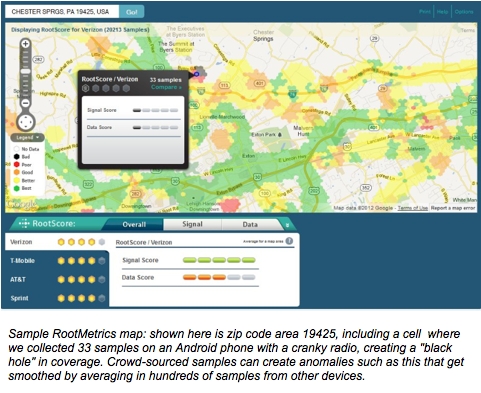Click the Go! search button
The width and height of the screenshot is (481, 393).
(132, 12)
